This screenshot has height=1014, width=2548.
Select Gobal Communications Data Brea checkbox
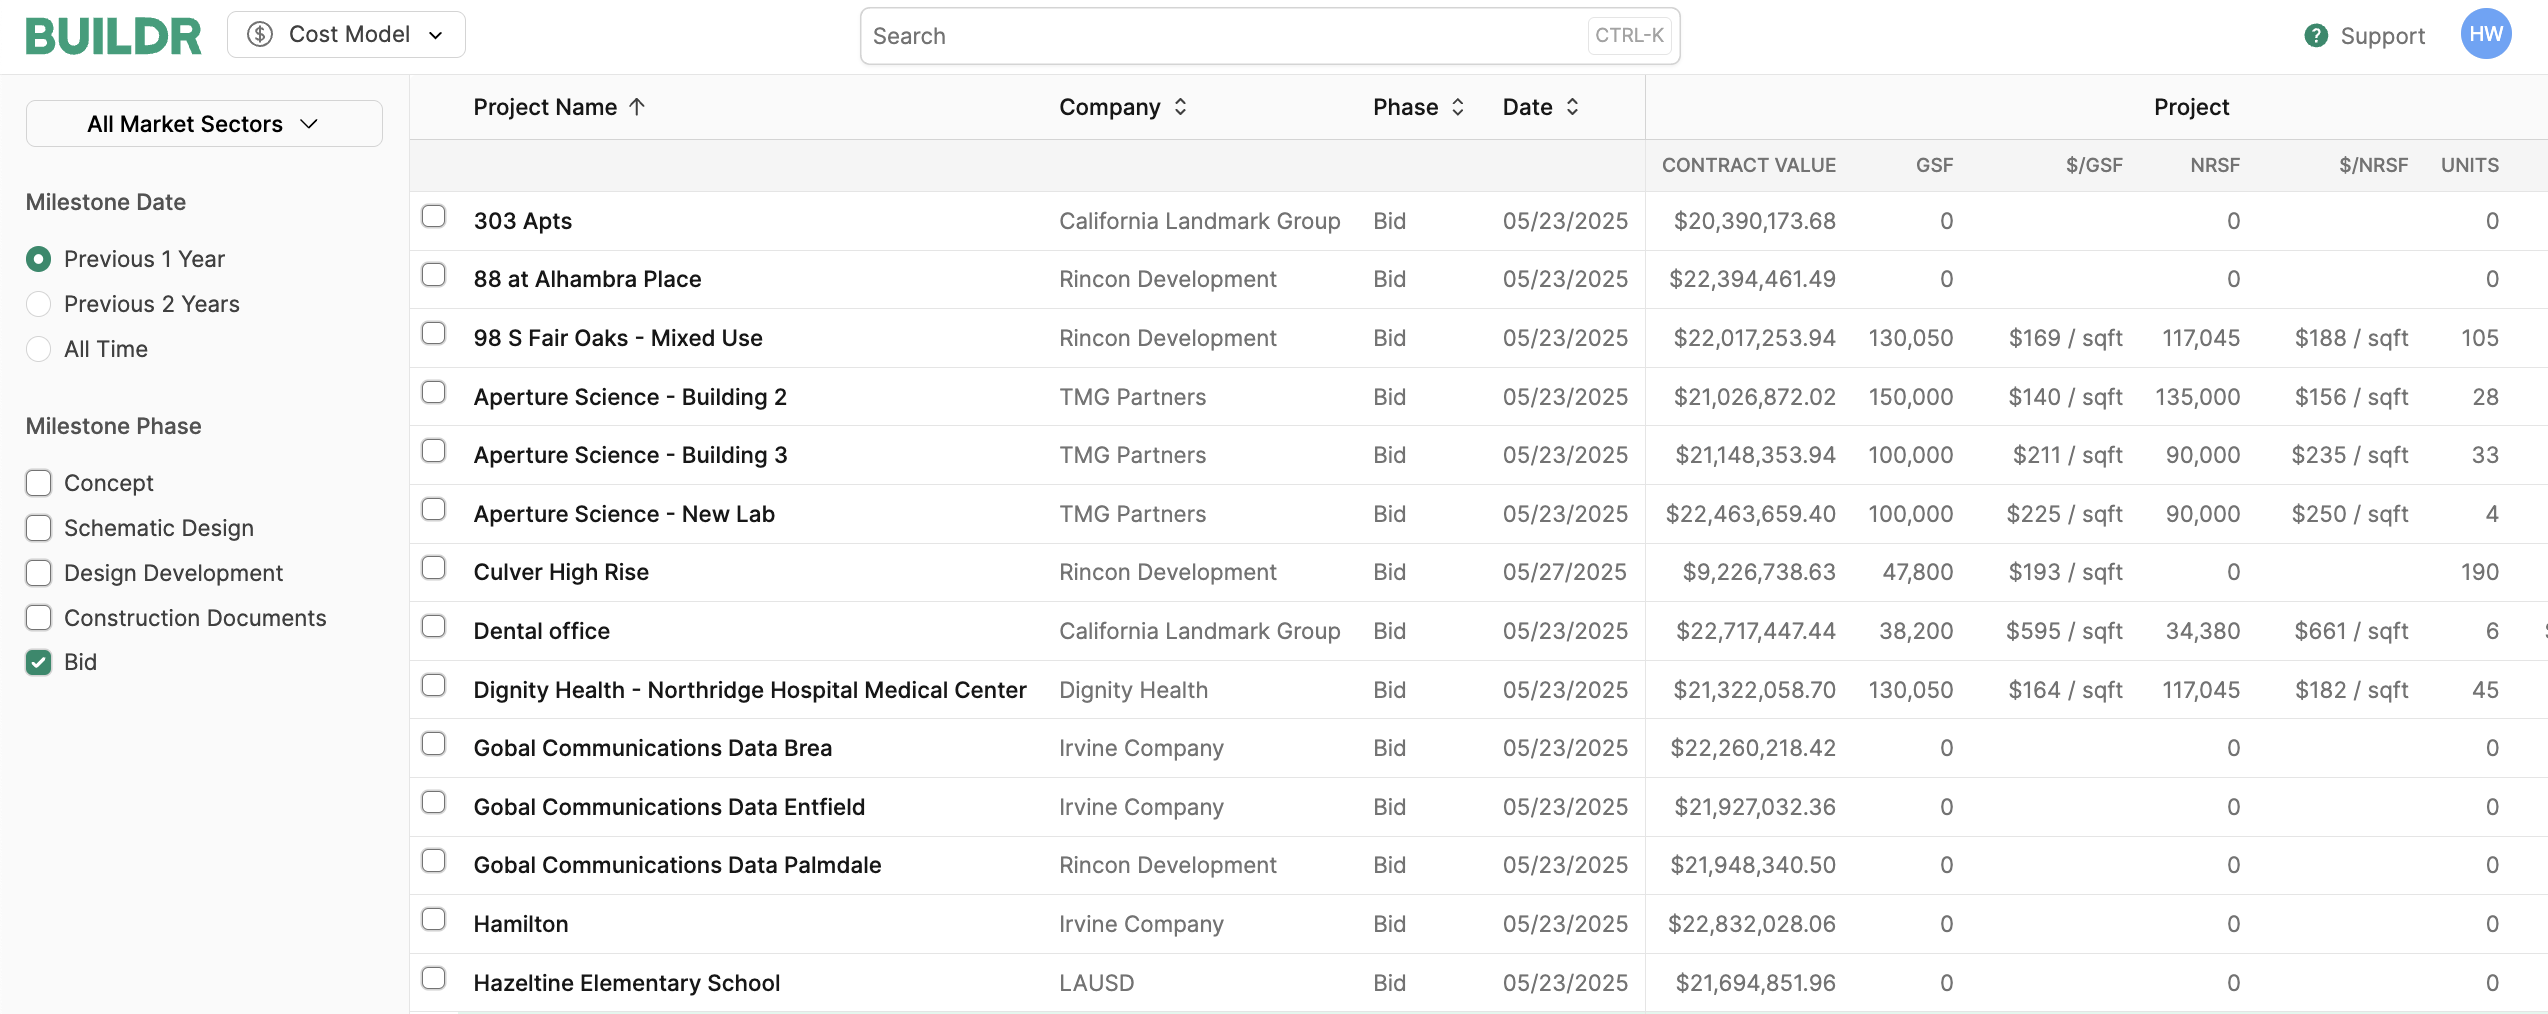click(x=433, y=744)
